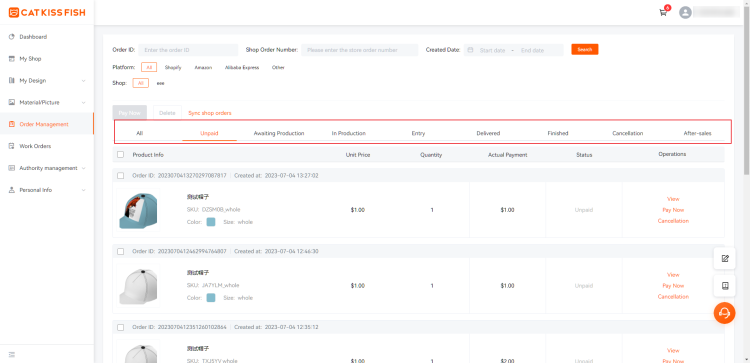
Task: Open the customer service headset button
Action: tap(725, 313)
